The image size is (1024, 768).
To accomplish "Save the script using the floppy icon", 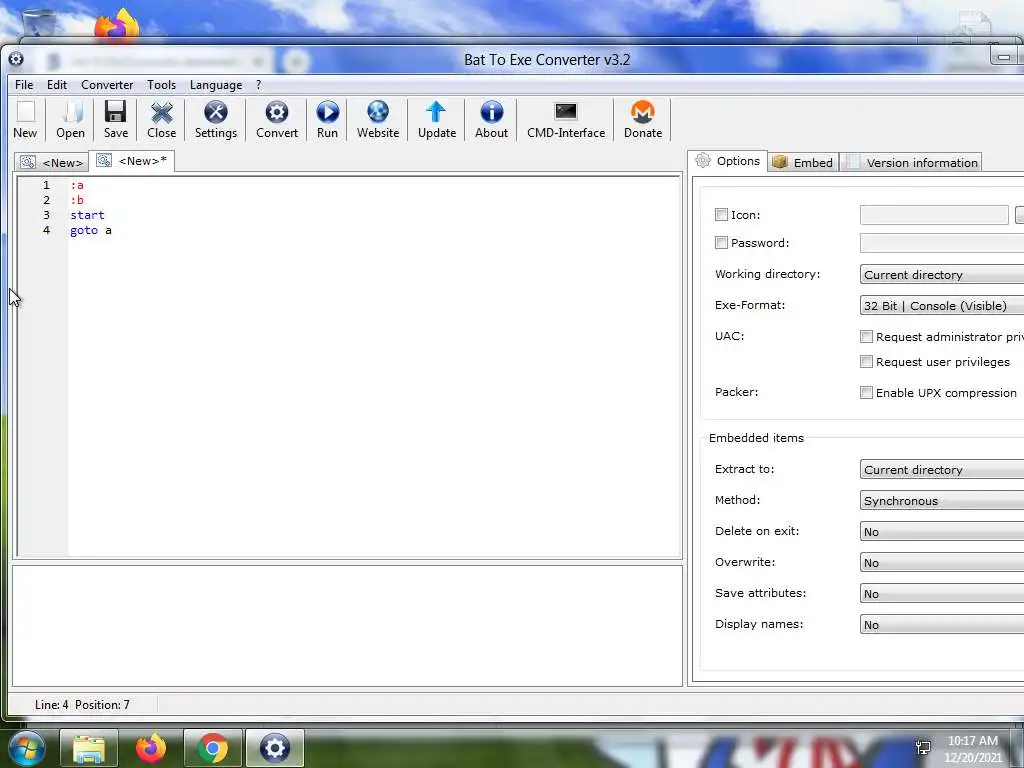I will click(x=116, y=120).
